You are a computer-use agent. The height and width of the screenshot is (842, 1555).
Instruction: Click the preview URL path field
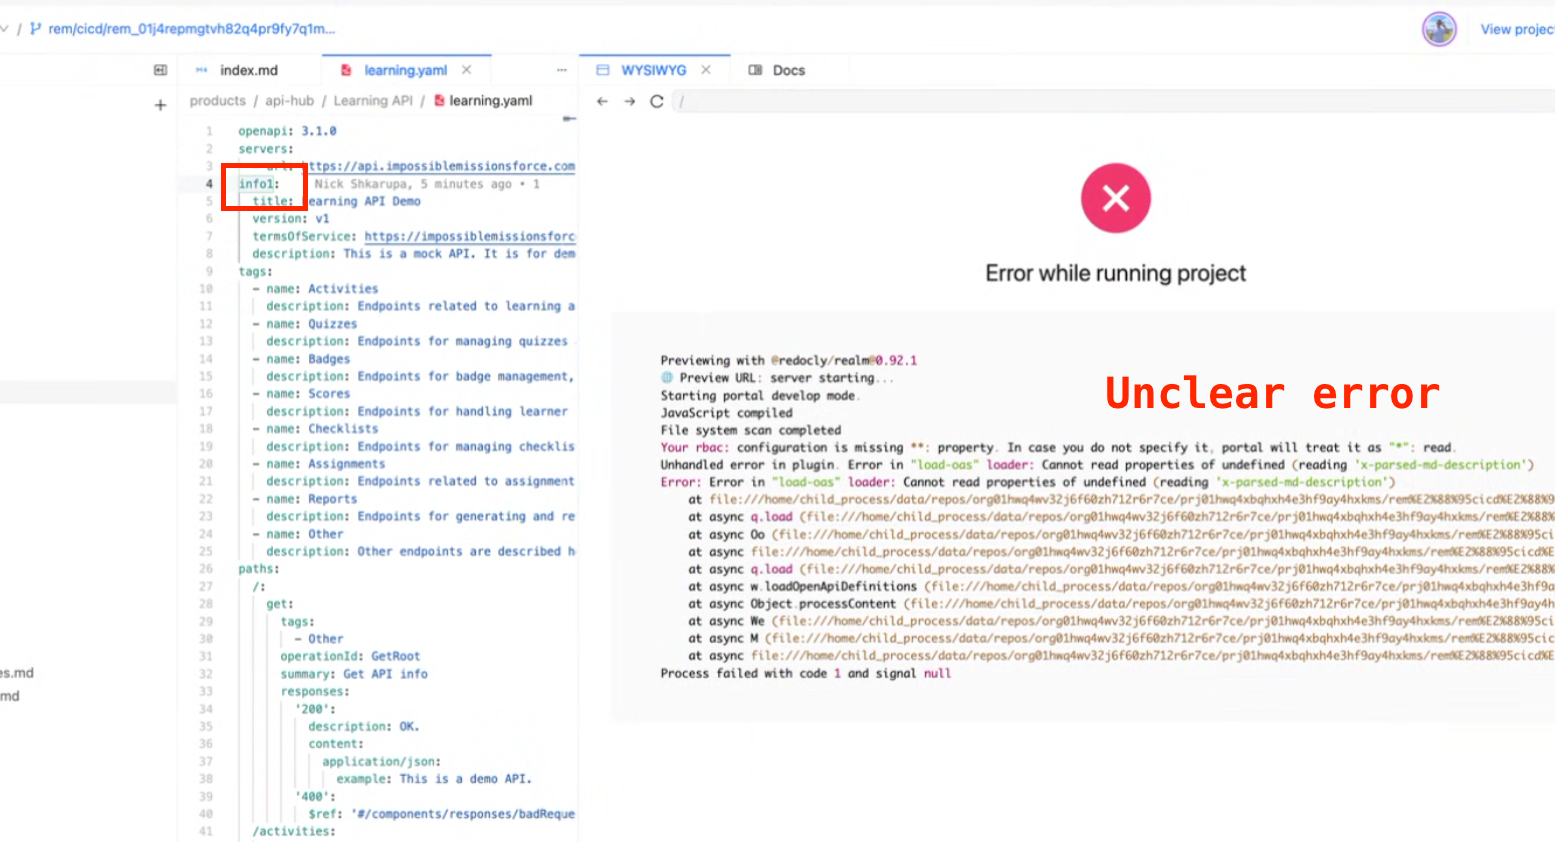(1100, 101)
